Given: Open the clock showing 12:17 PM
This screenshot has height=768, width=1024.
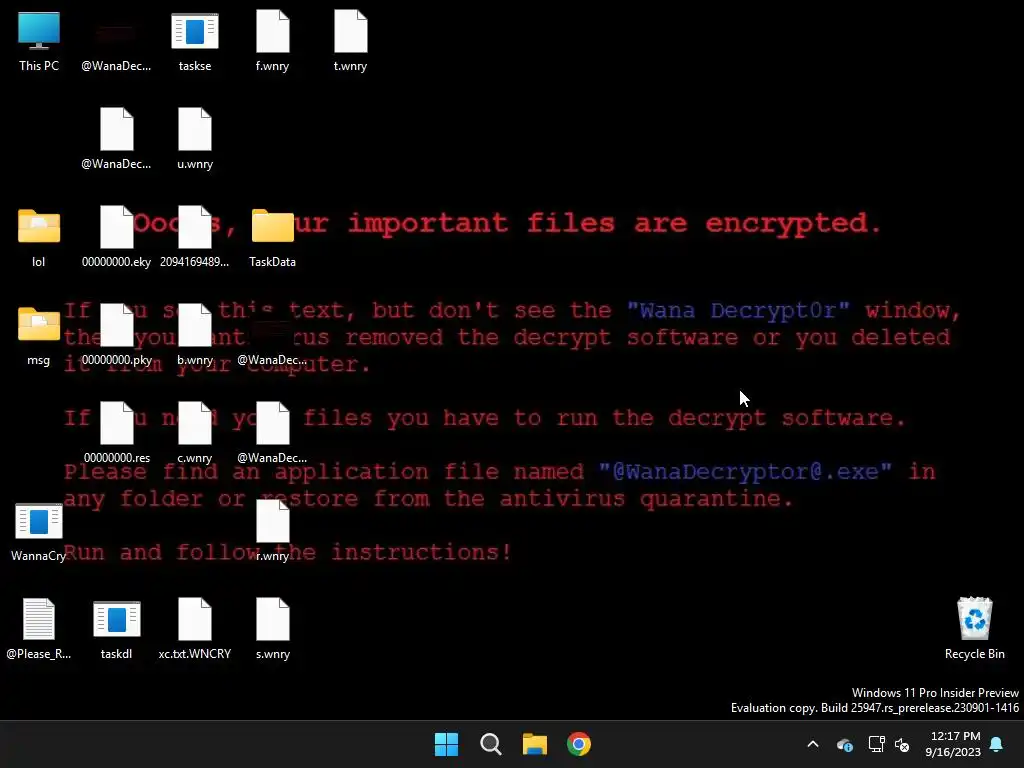Looking at the screenshot, I should (x=953, y=744).
